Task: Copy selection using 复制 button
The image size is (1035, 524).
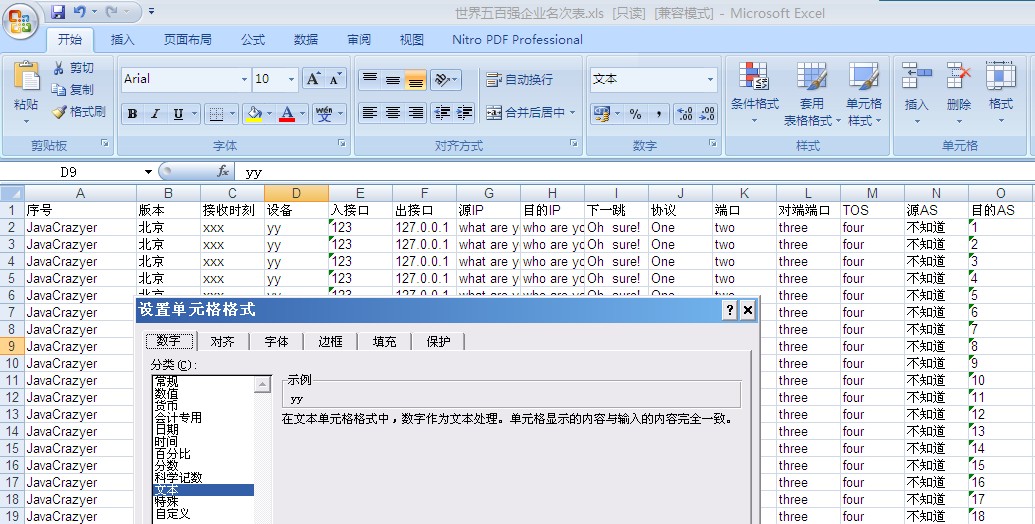Action: pos(74,90)
